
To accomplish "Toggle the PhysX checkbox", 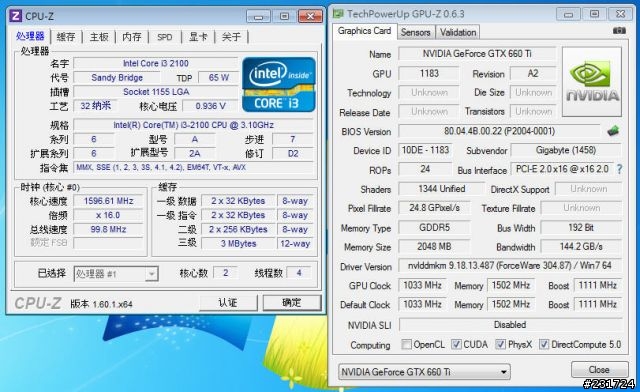I will (500, 344).
